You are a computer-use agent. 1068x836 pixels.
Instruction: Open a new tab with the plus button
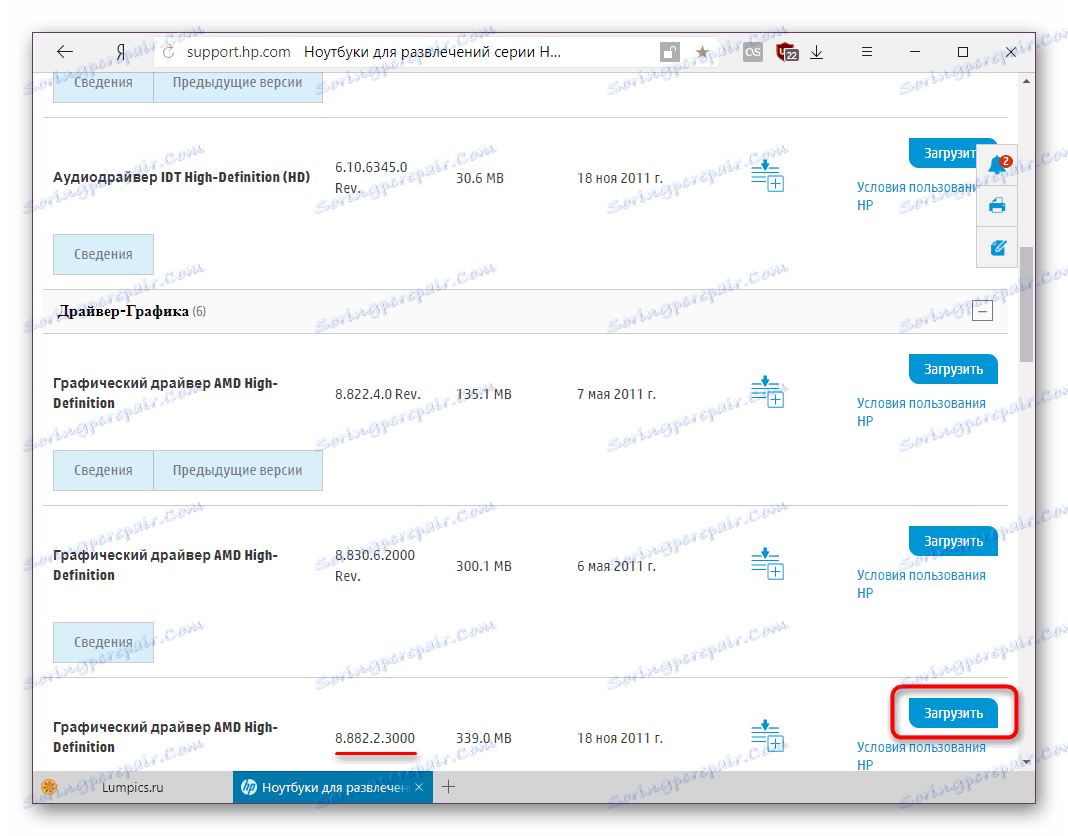tap(448, 787)
